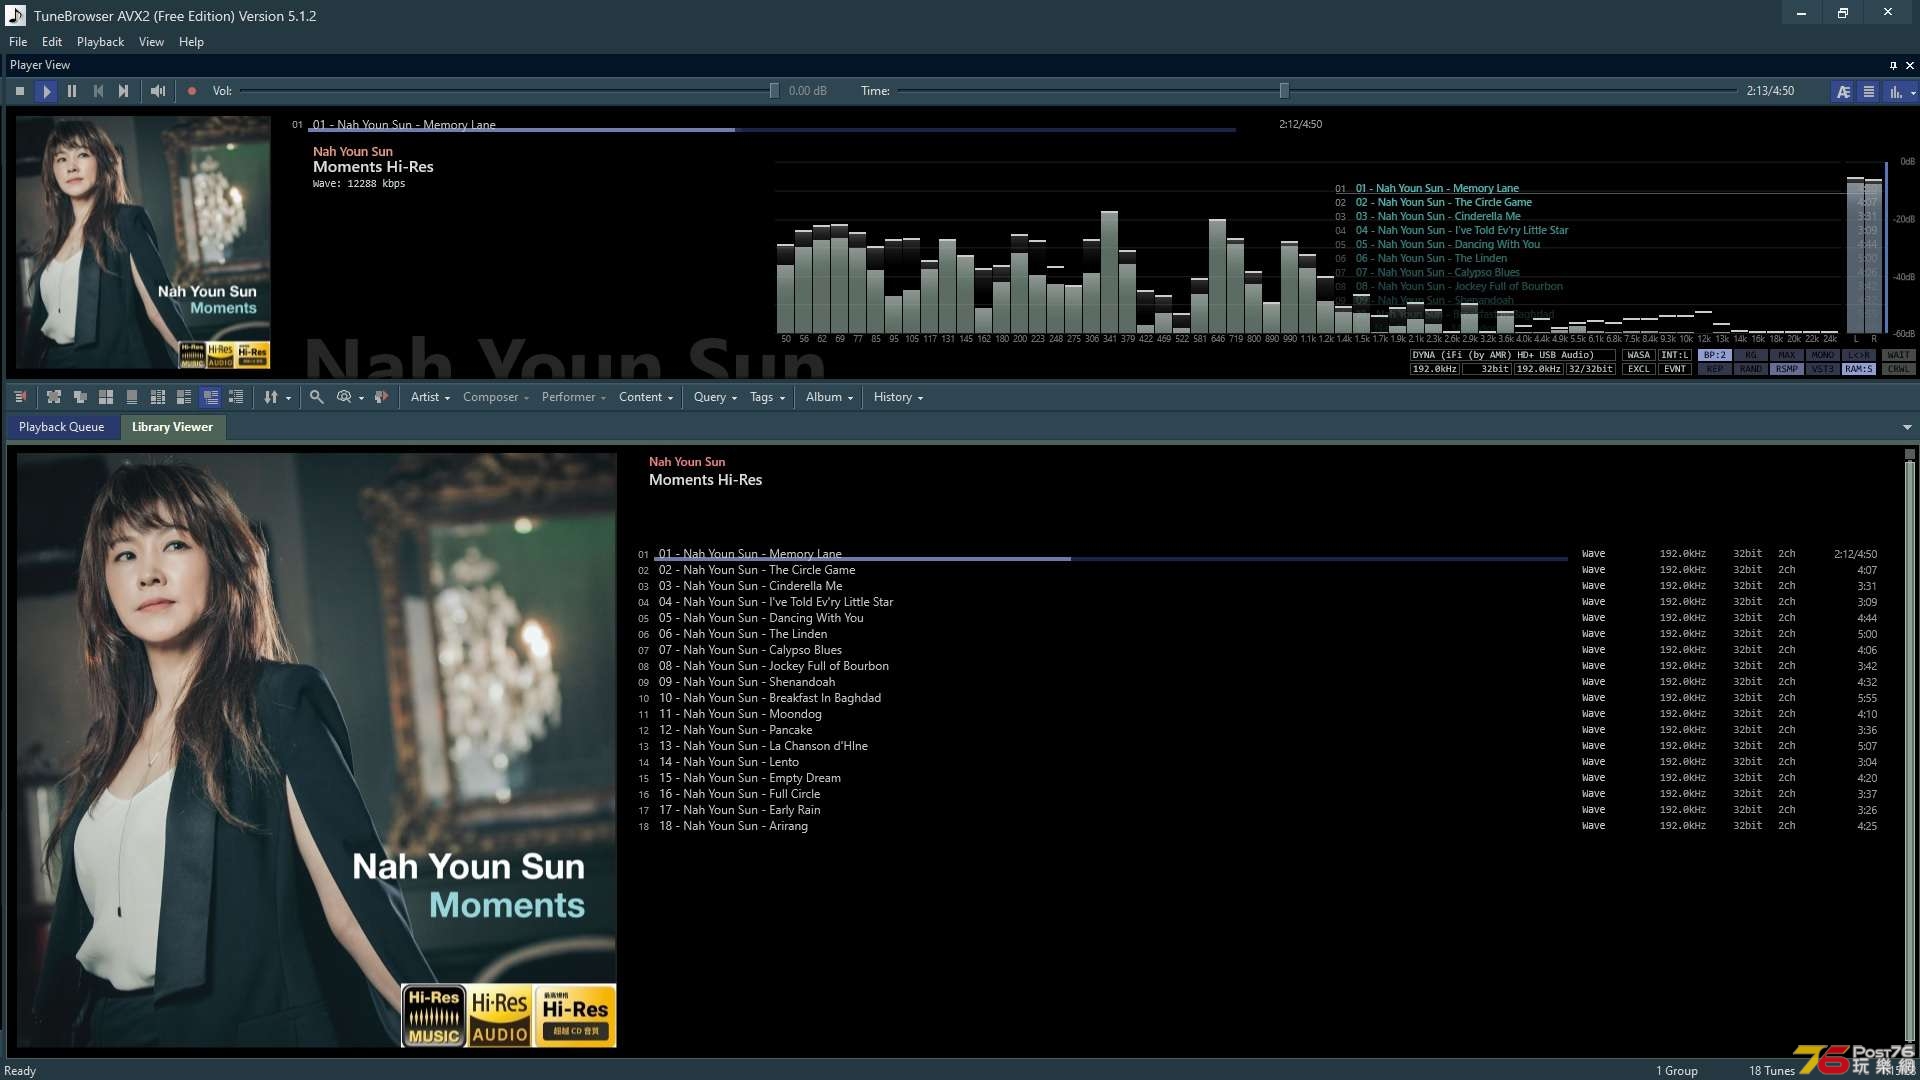
Task: Select the Library Viewer tab
Action: 171,426
